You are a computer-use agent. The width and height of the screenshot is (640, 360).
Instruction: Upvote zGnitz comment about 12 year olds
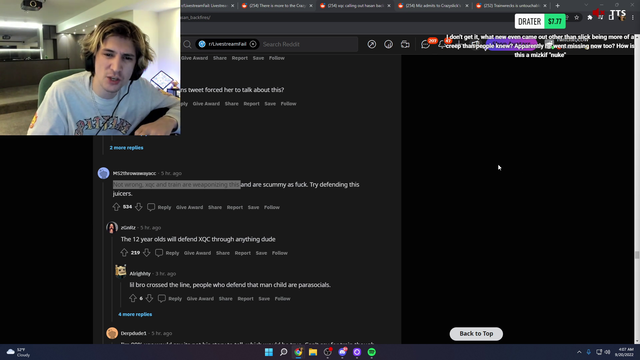click(124, 253)
